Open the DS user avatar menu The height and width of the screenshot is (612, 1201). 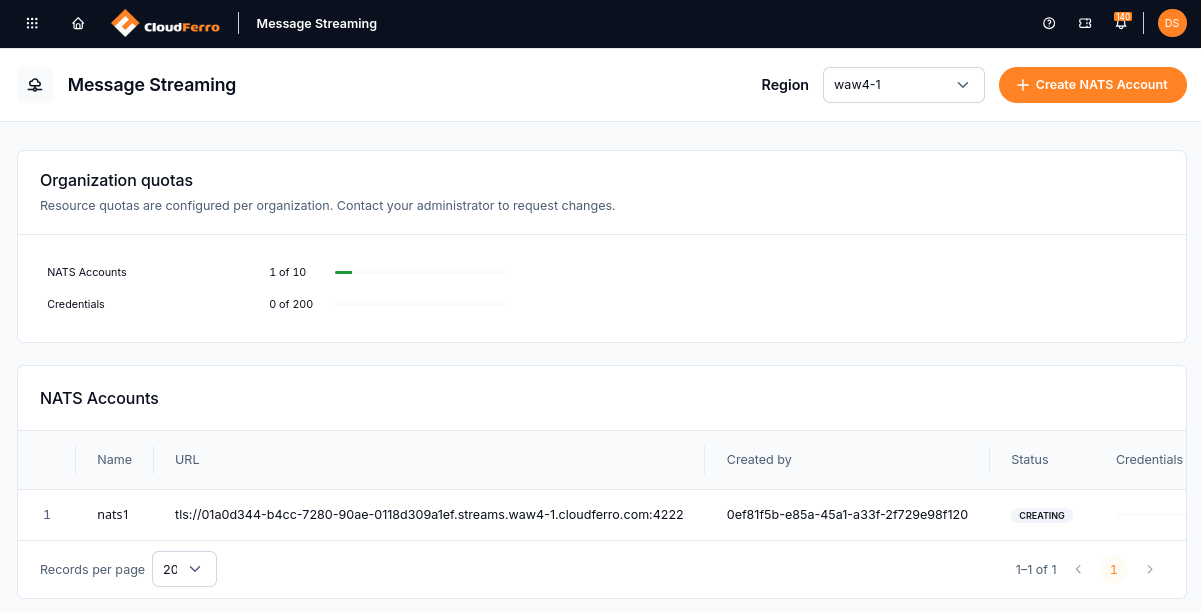1172,23
